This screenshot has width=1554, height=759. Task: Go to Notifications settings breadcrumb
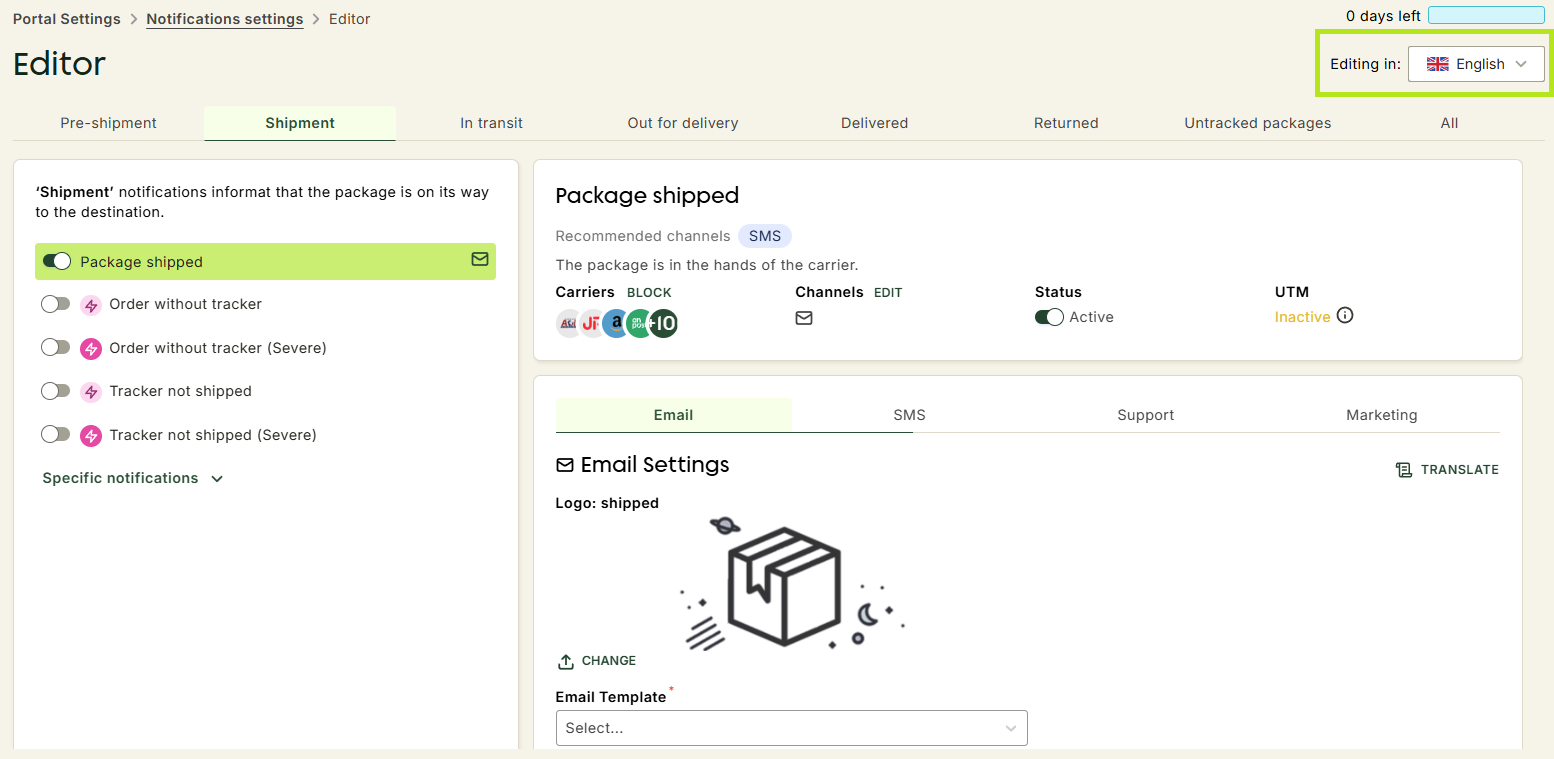[x=225, y=19]
